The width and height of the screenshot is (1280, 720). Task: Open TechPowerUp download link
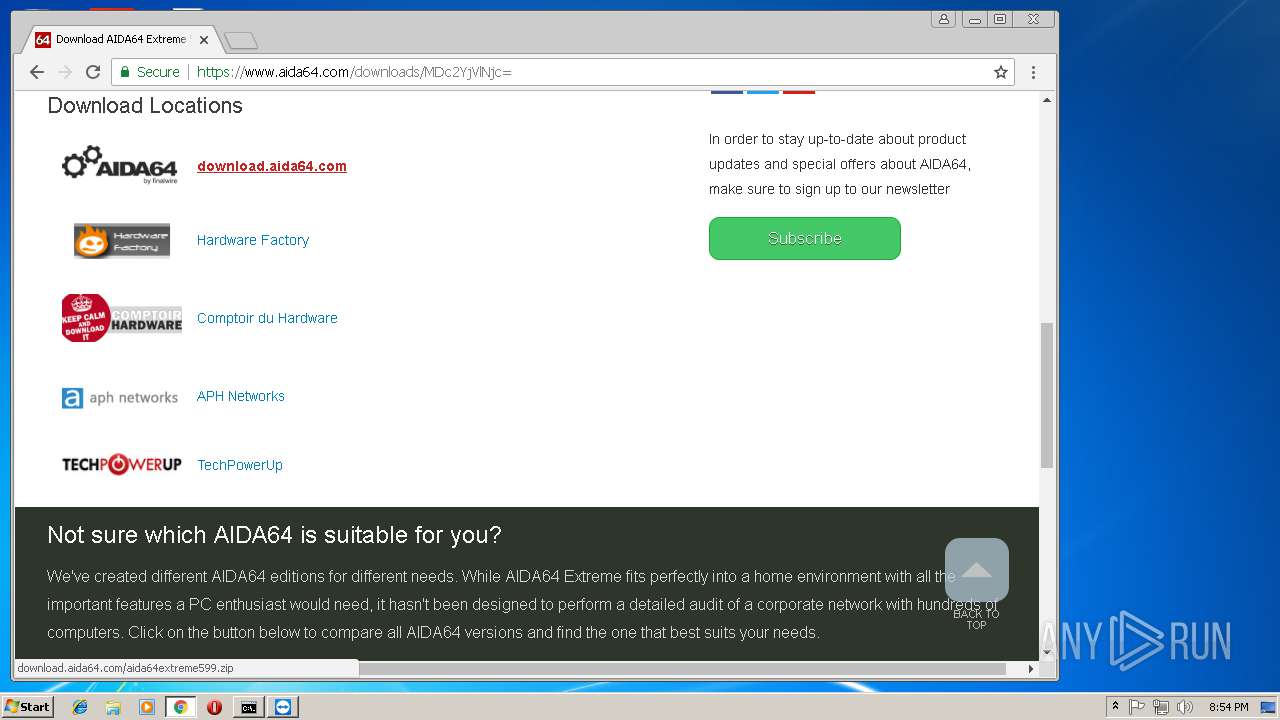click(240, 465)
